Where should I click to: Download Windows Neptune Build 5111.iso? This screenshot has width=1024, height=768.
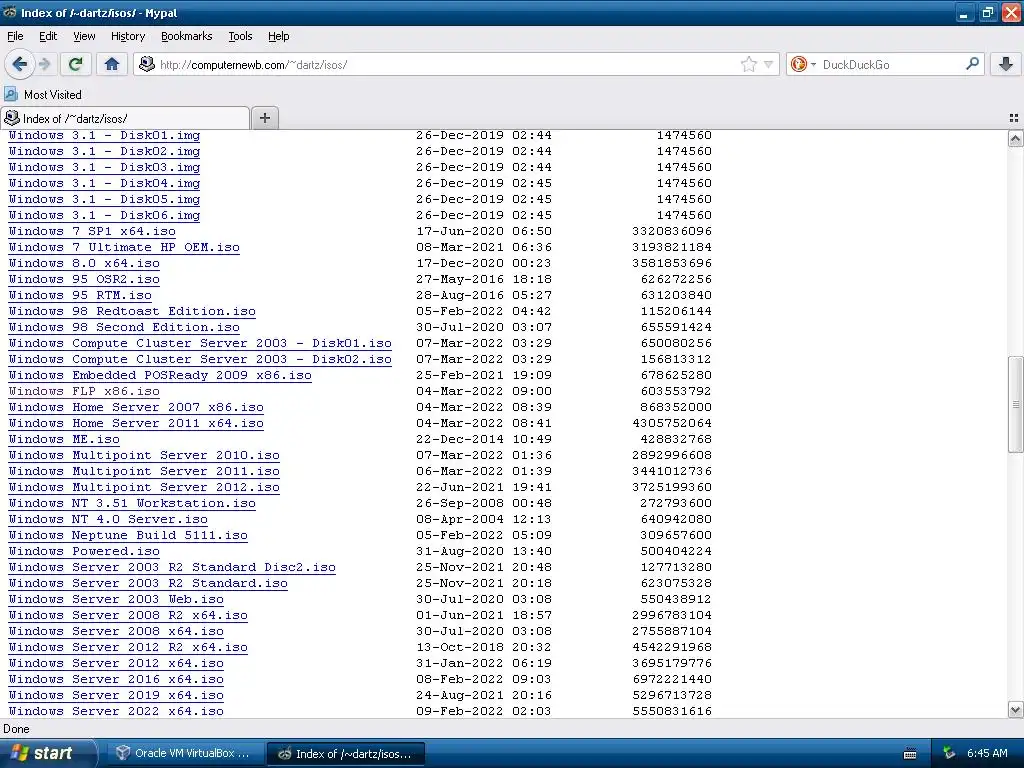point(128,536)
